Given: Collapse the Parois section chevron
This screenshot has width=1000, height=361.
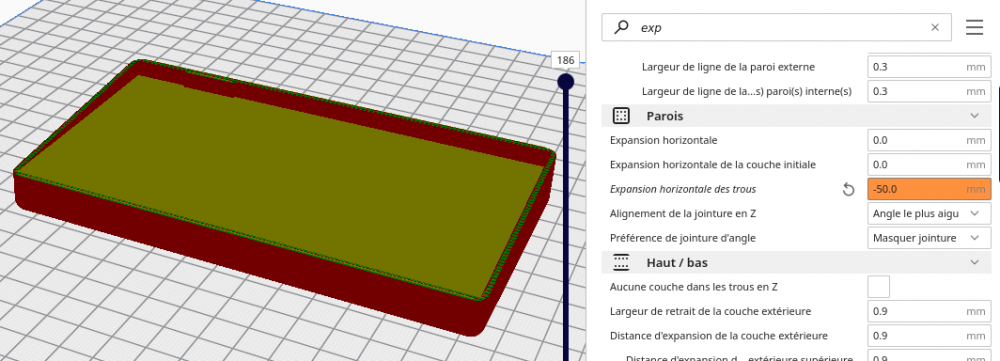Looking at the screenshot, I should pyautogui.click(x=974, y=115).
